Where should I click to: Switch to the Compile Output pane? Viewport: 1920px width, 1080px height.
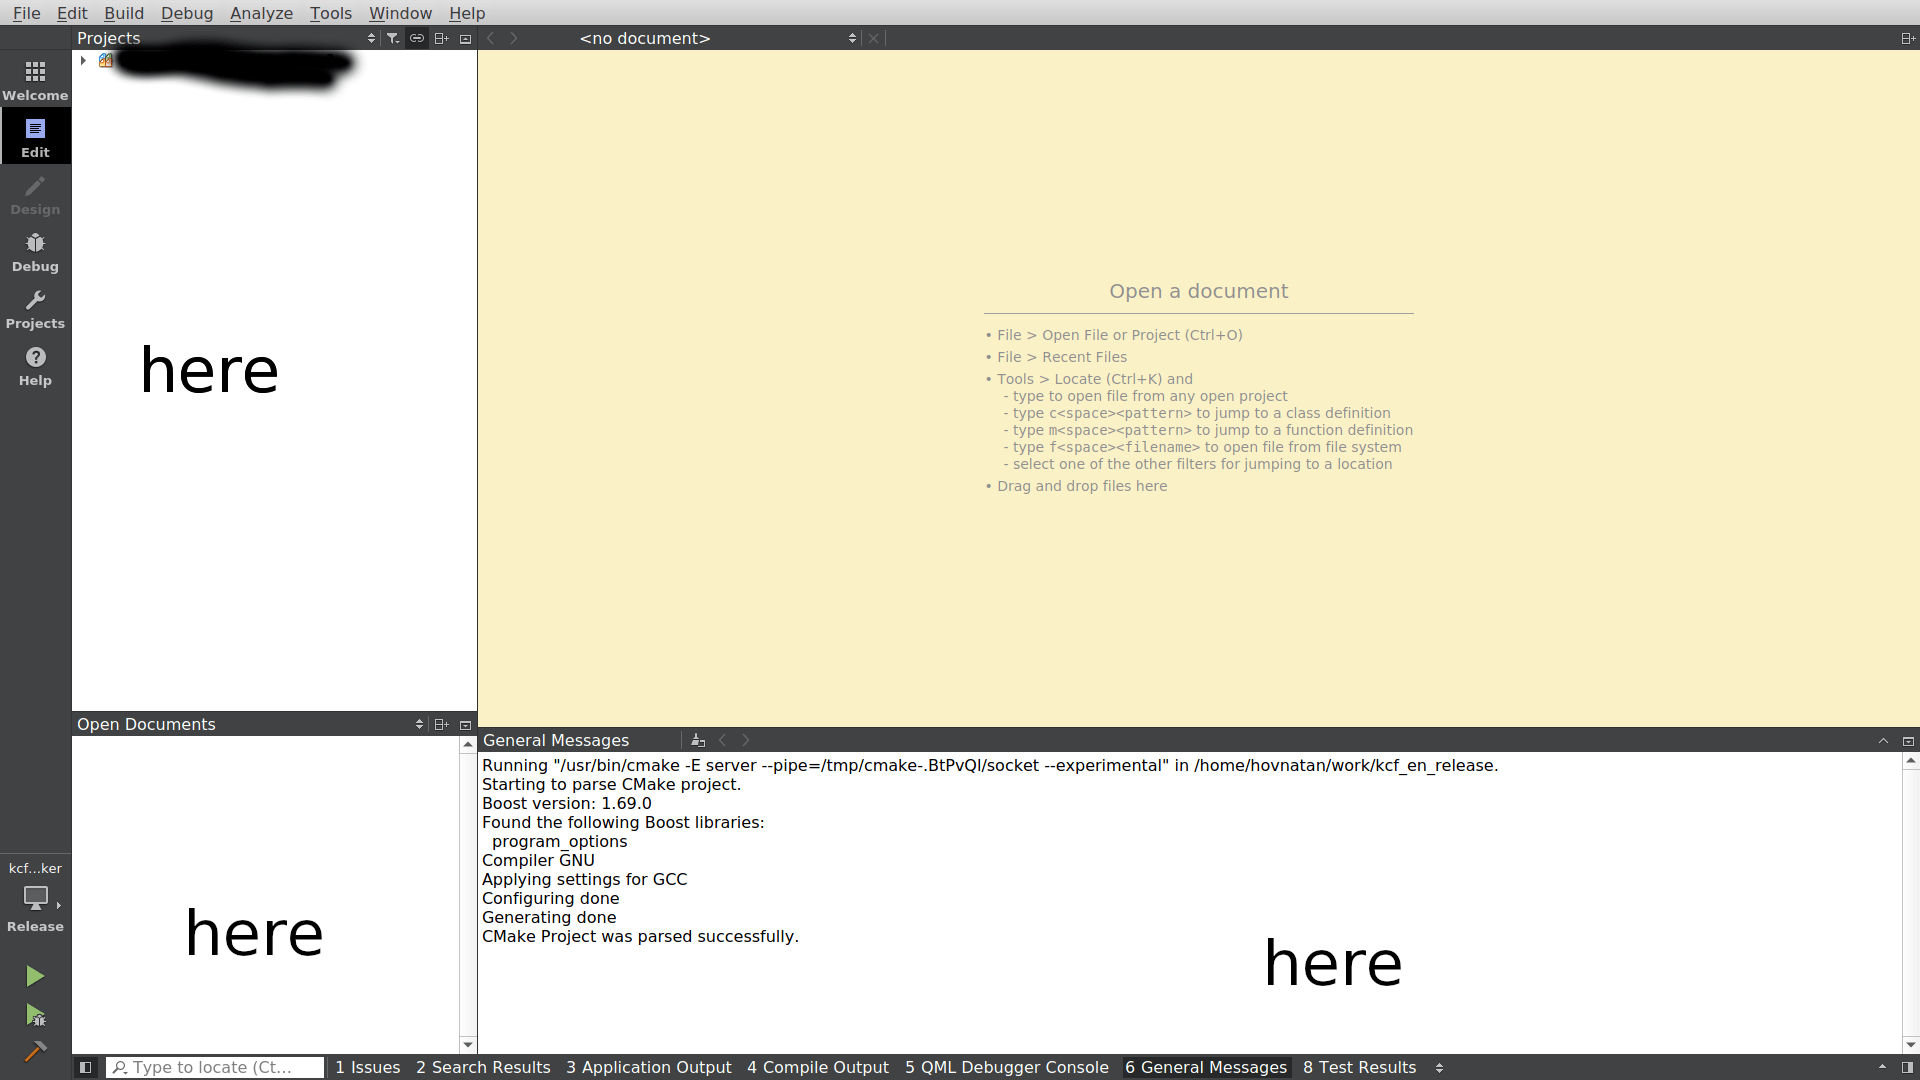817,1067
